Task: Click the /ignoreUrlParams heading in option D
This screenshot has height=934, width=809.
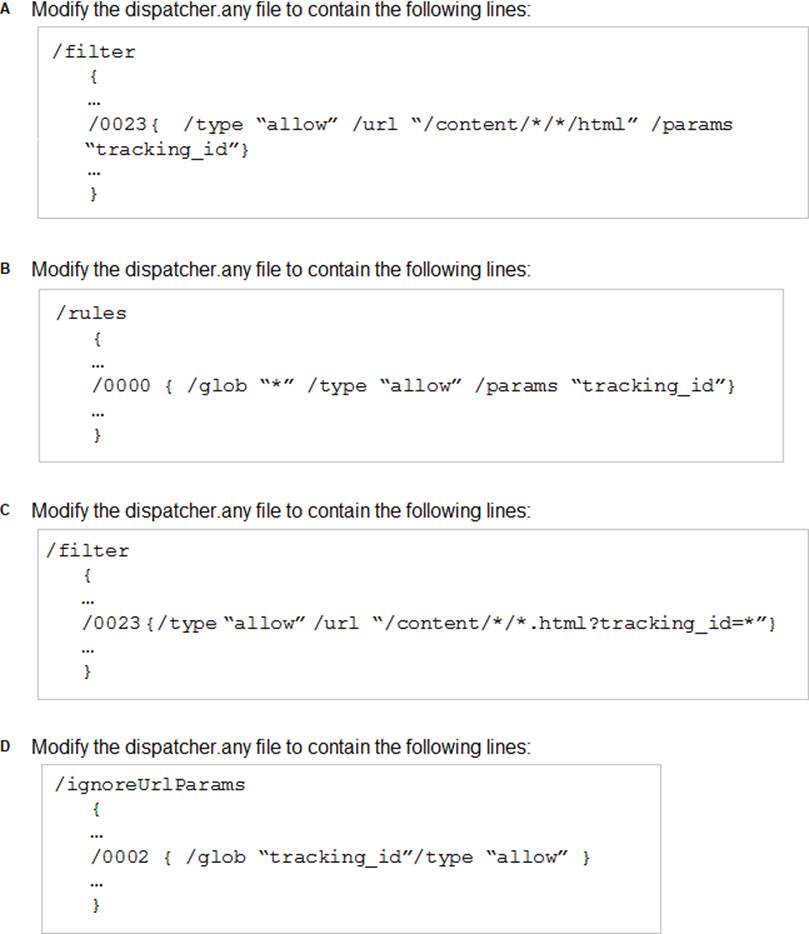Action: pos(150,784)
